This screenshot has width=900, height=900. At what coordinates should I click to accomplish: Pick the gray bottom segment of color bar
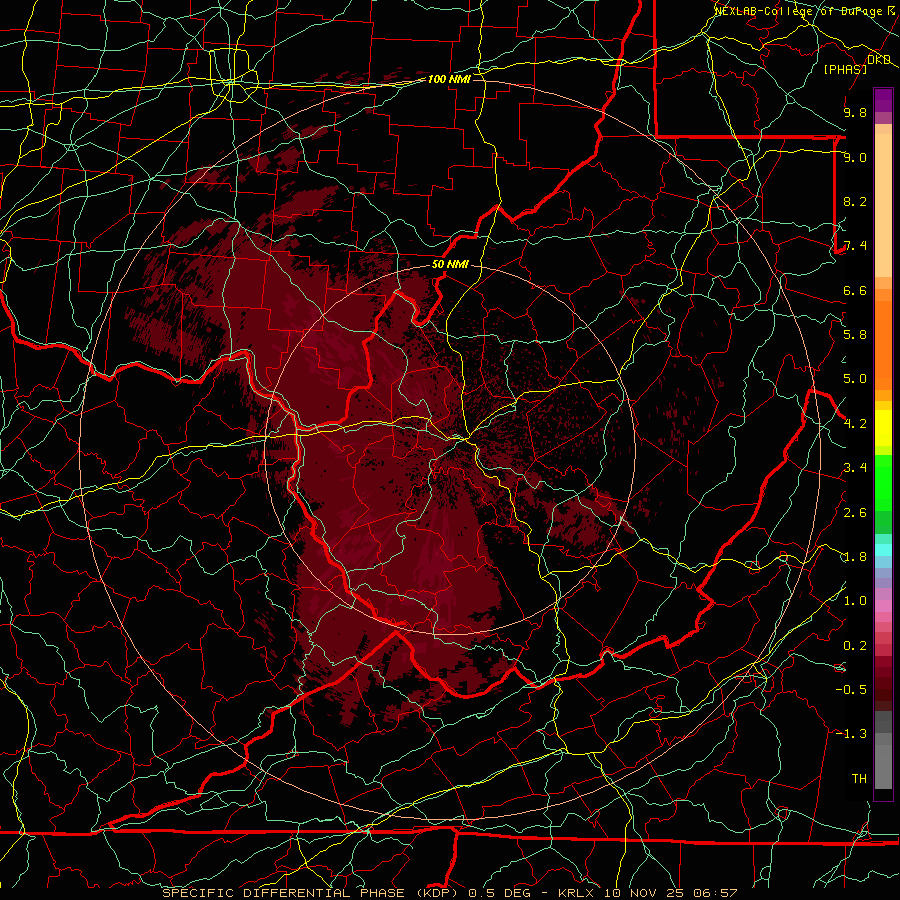tap(883, 766)
